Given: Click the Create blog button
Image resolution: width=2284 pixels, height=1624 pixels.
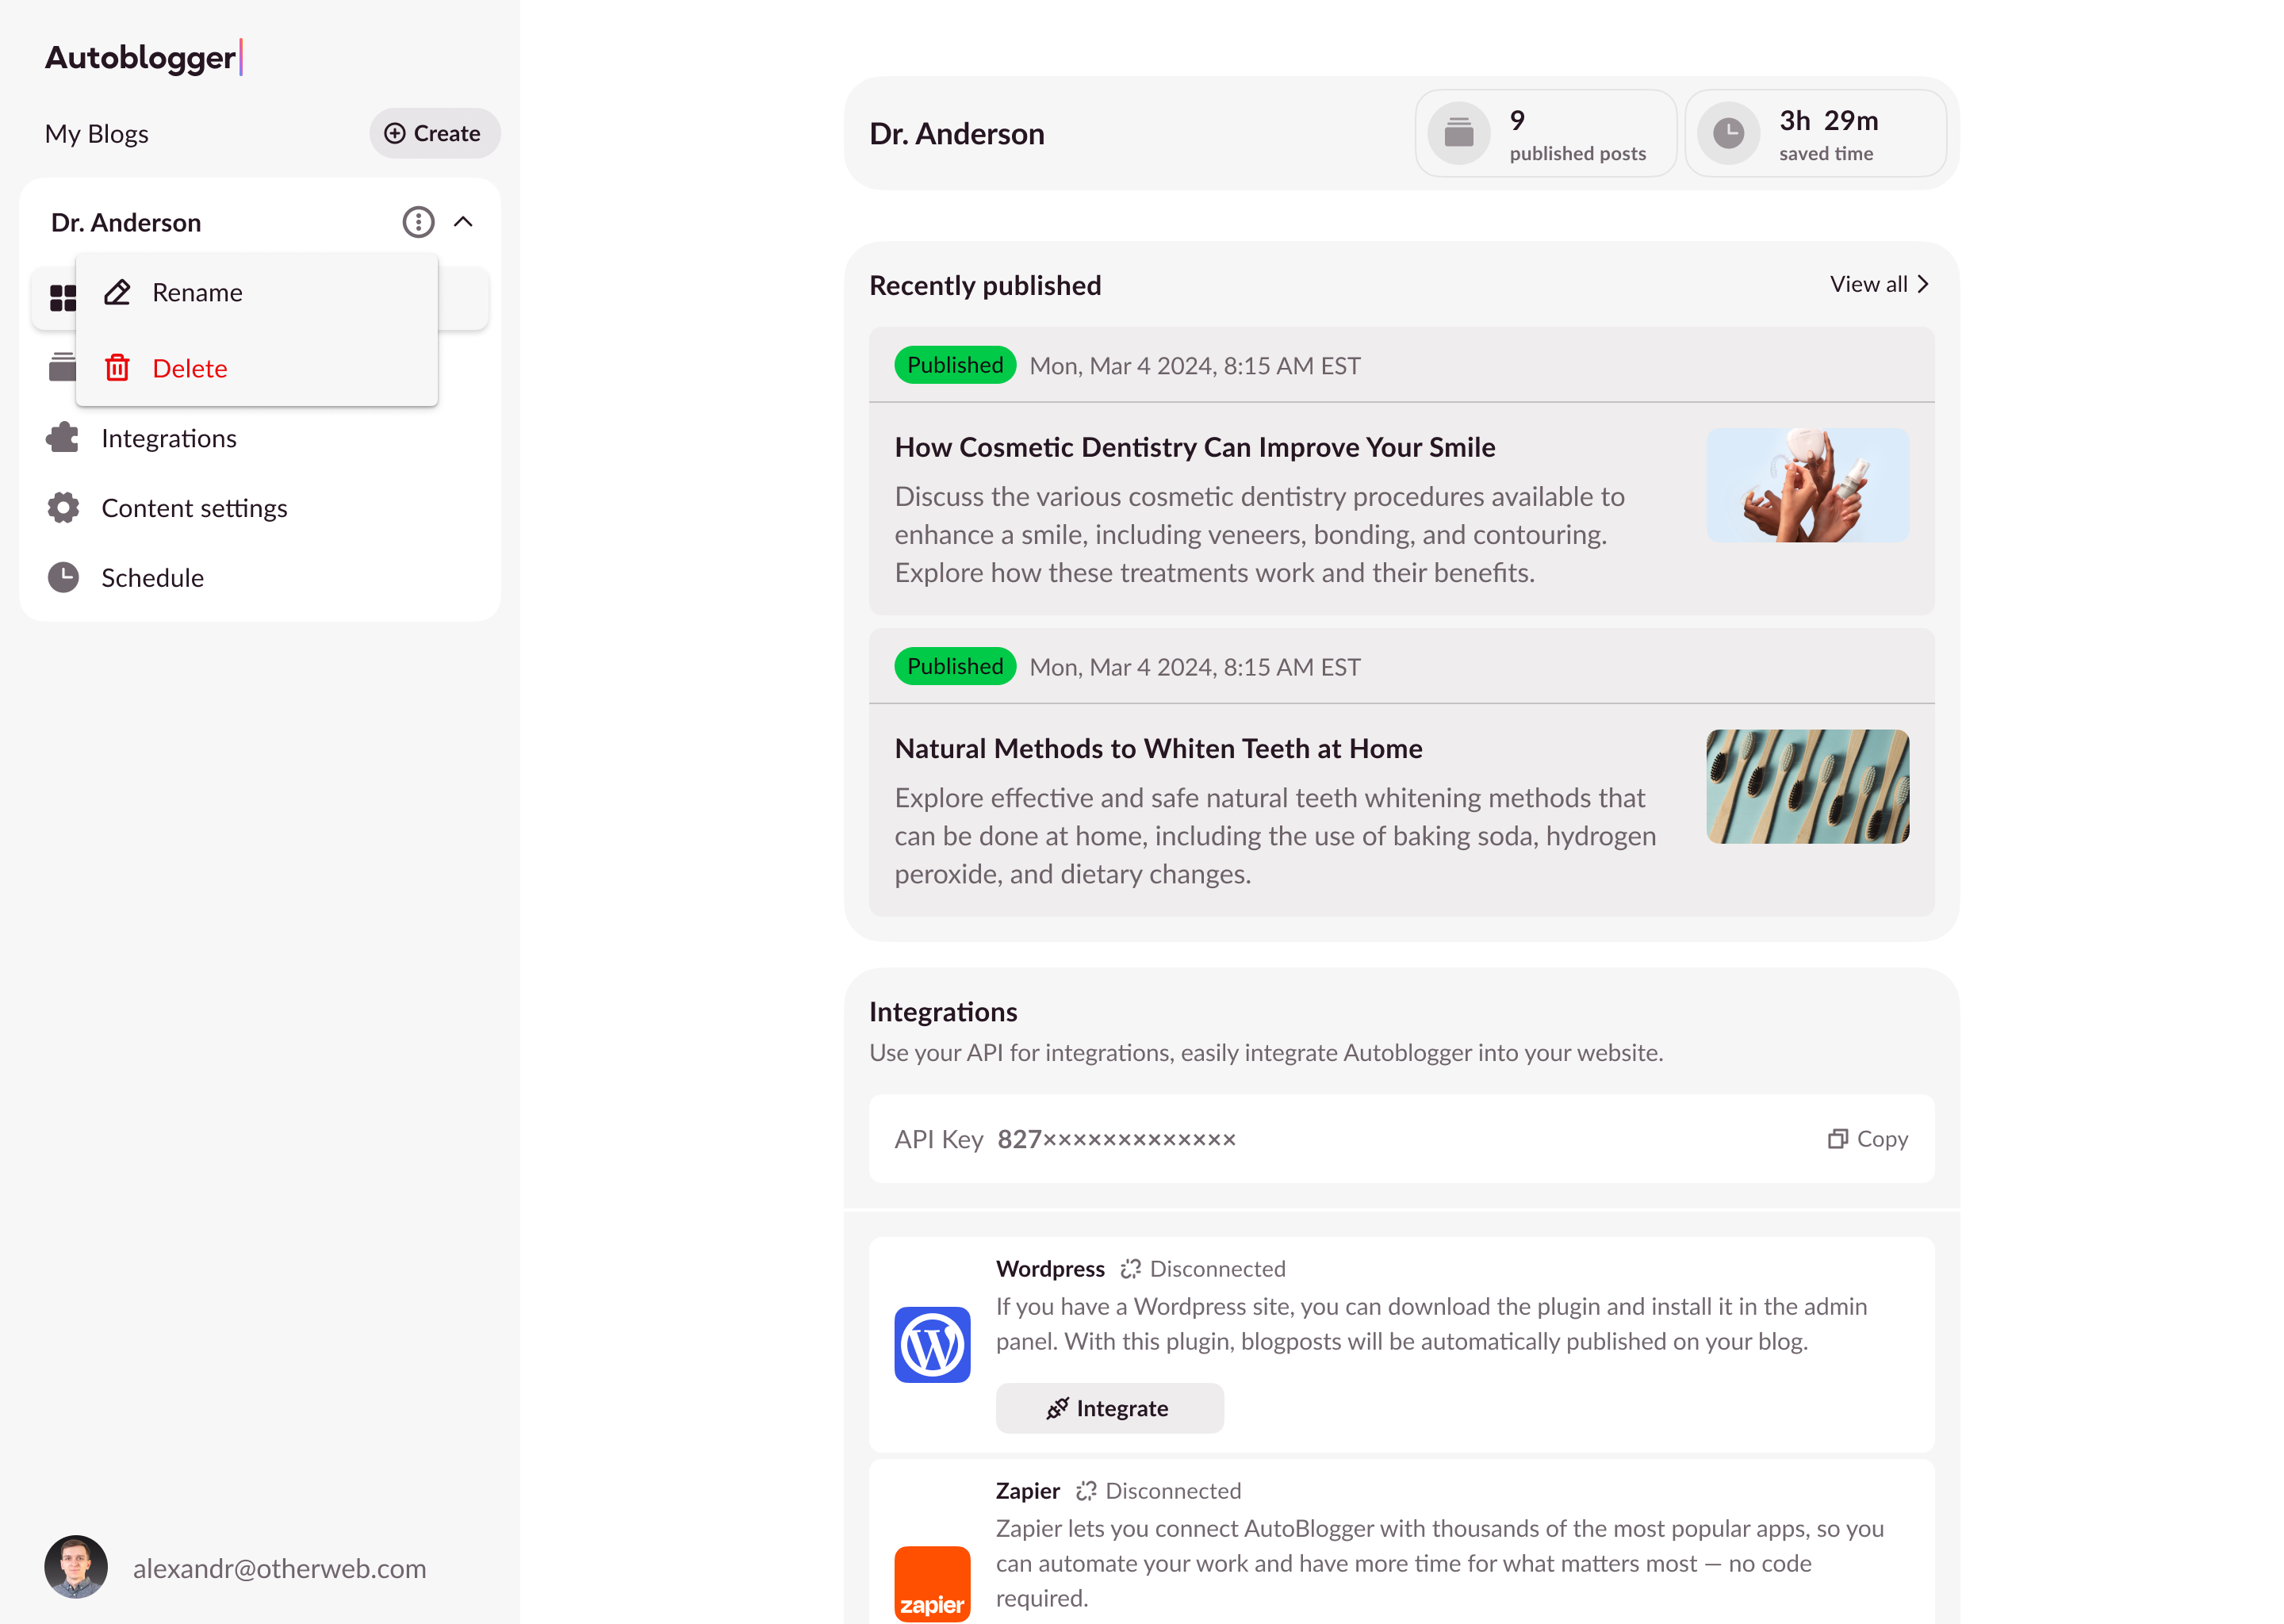Looking at the screenshot, I should click(434, 133).
